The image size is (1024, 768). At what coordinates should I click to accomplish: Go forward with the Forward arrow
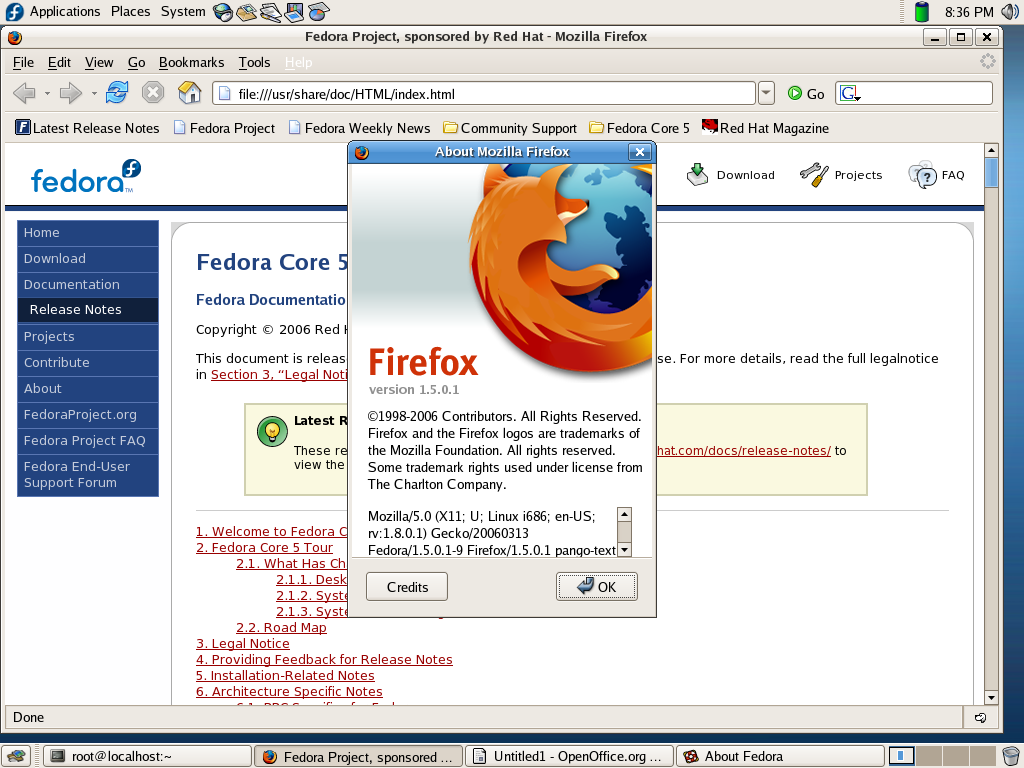point(71,93)
